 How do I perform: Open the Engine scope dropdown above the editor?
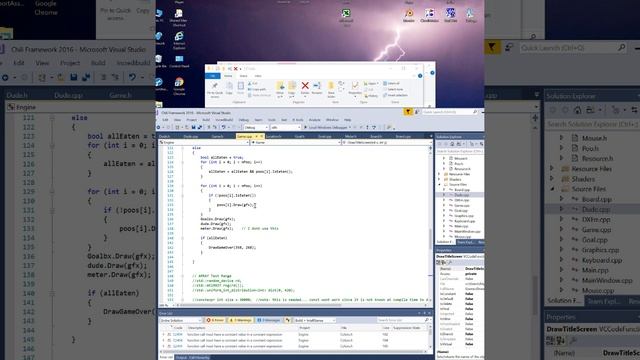(x=204, y=142)
